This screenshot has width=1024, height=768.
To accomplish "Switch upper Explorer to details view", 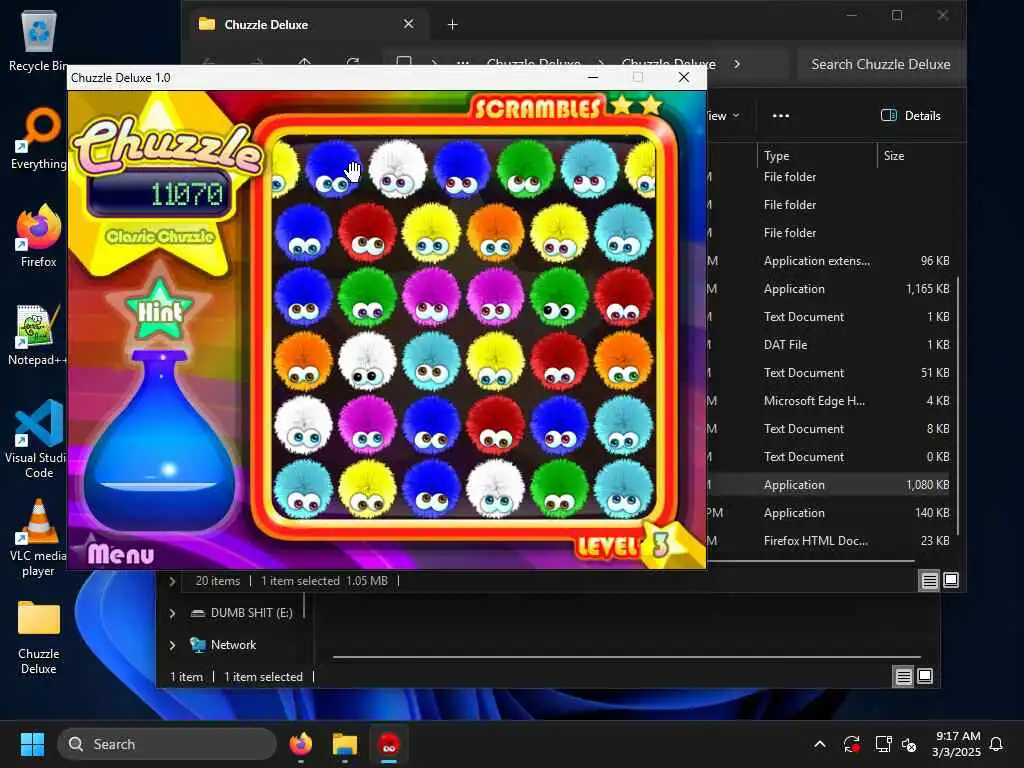I will click(x=929, y=580).
